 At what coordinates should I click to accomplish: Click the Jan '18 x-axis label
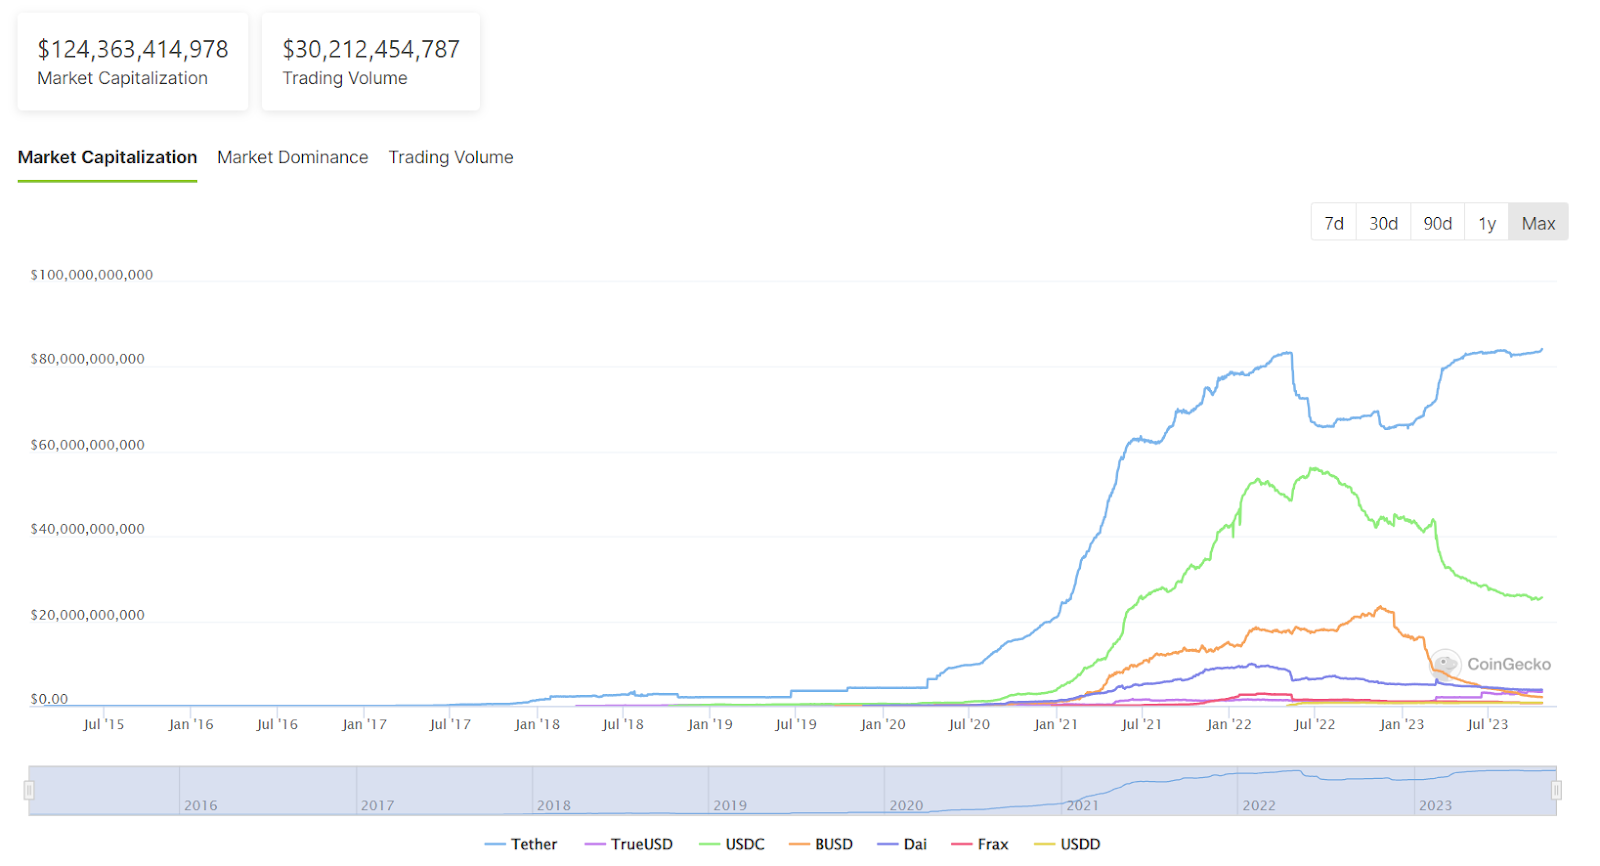(537, 724)
